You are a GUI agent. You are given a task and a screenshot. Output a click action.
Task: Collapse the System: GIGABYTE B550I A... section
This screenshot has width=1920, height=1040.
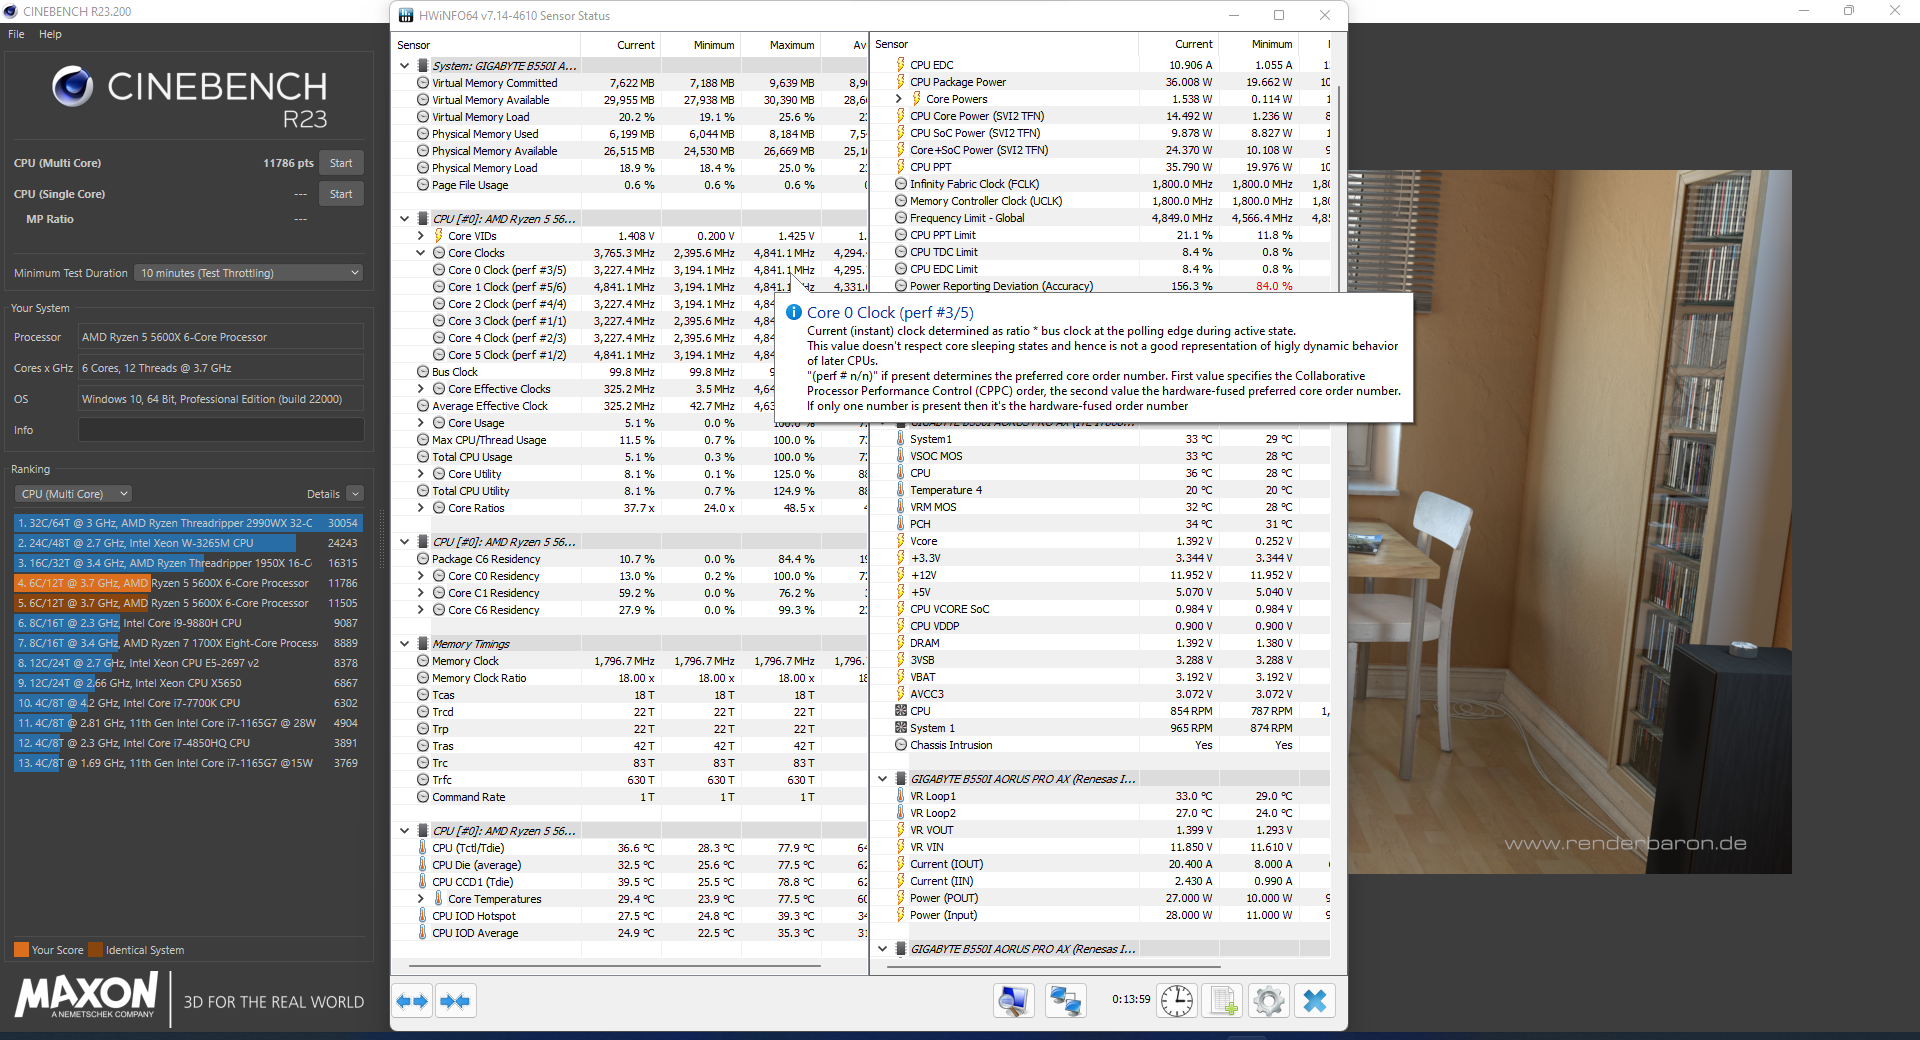point(404,66)
